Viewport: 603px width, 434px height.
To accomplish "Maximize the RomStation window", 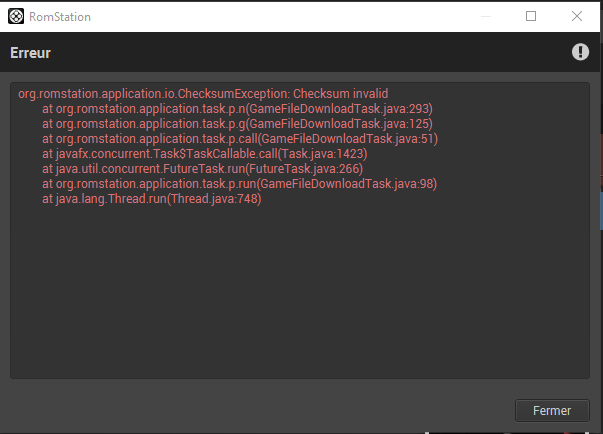I will (531, 16).
